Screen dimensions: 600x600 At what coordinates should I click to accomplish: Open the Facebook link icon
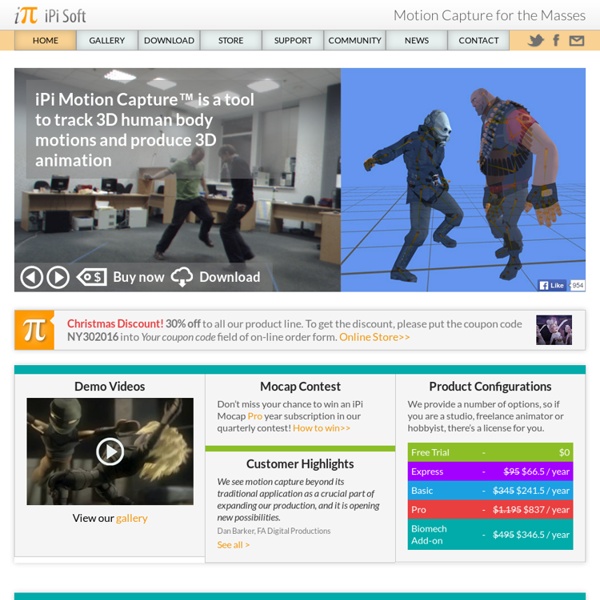pyautogui.click(x=556, y=40)
